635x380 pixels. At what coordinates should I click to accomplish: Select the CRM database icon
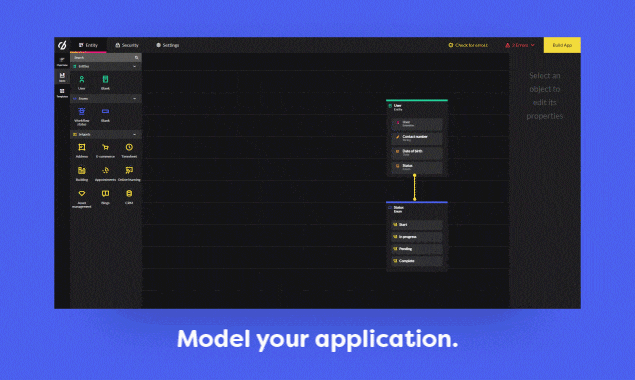click(129, 194)
